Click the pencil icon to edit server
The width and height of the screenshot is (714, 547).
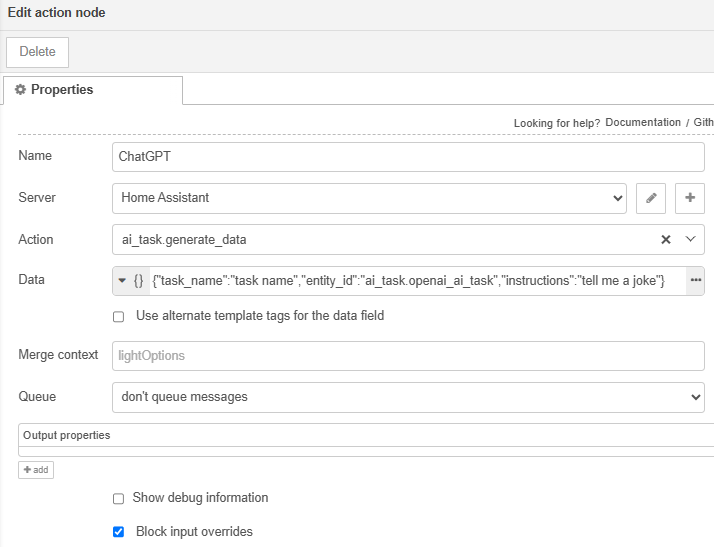tap(651, 198)
